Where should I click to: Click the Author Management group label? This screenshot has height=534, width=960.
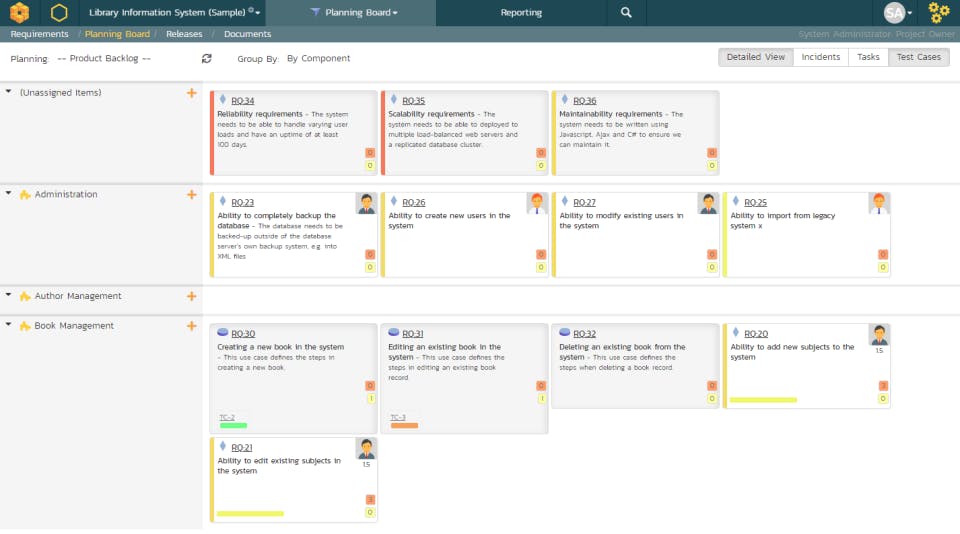(x=78, y=296)
